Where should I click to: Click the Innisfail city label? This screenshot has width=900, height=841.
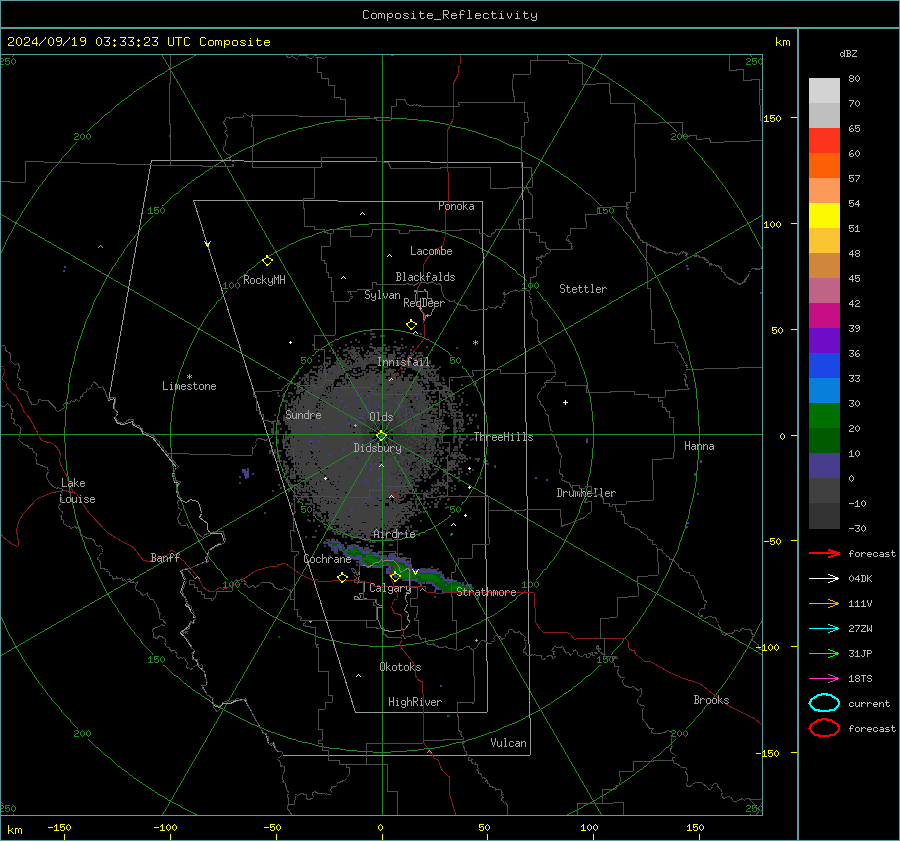pos(404,362)
